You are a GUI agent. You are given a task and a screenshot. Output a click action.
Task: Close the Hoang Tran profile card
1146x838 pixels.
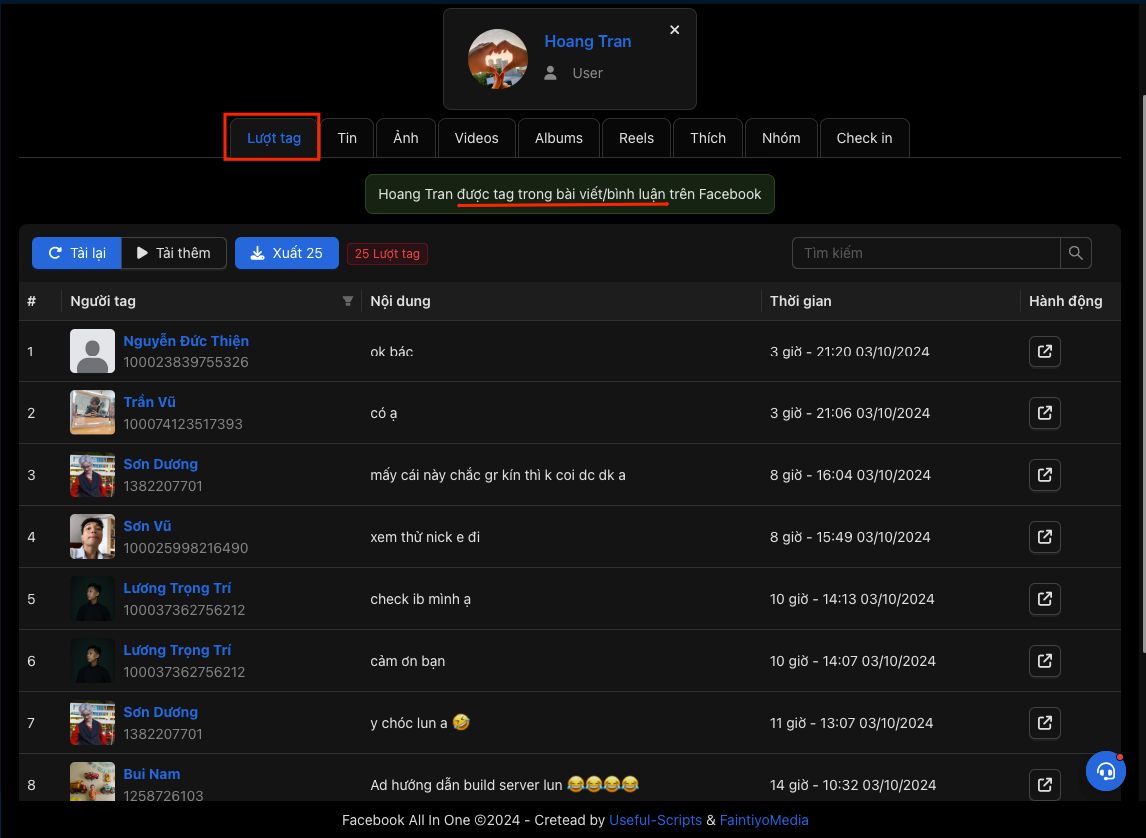pos(675,30)
